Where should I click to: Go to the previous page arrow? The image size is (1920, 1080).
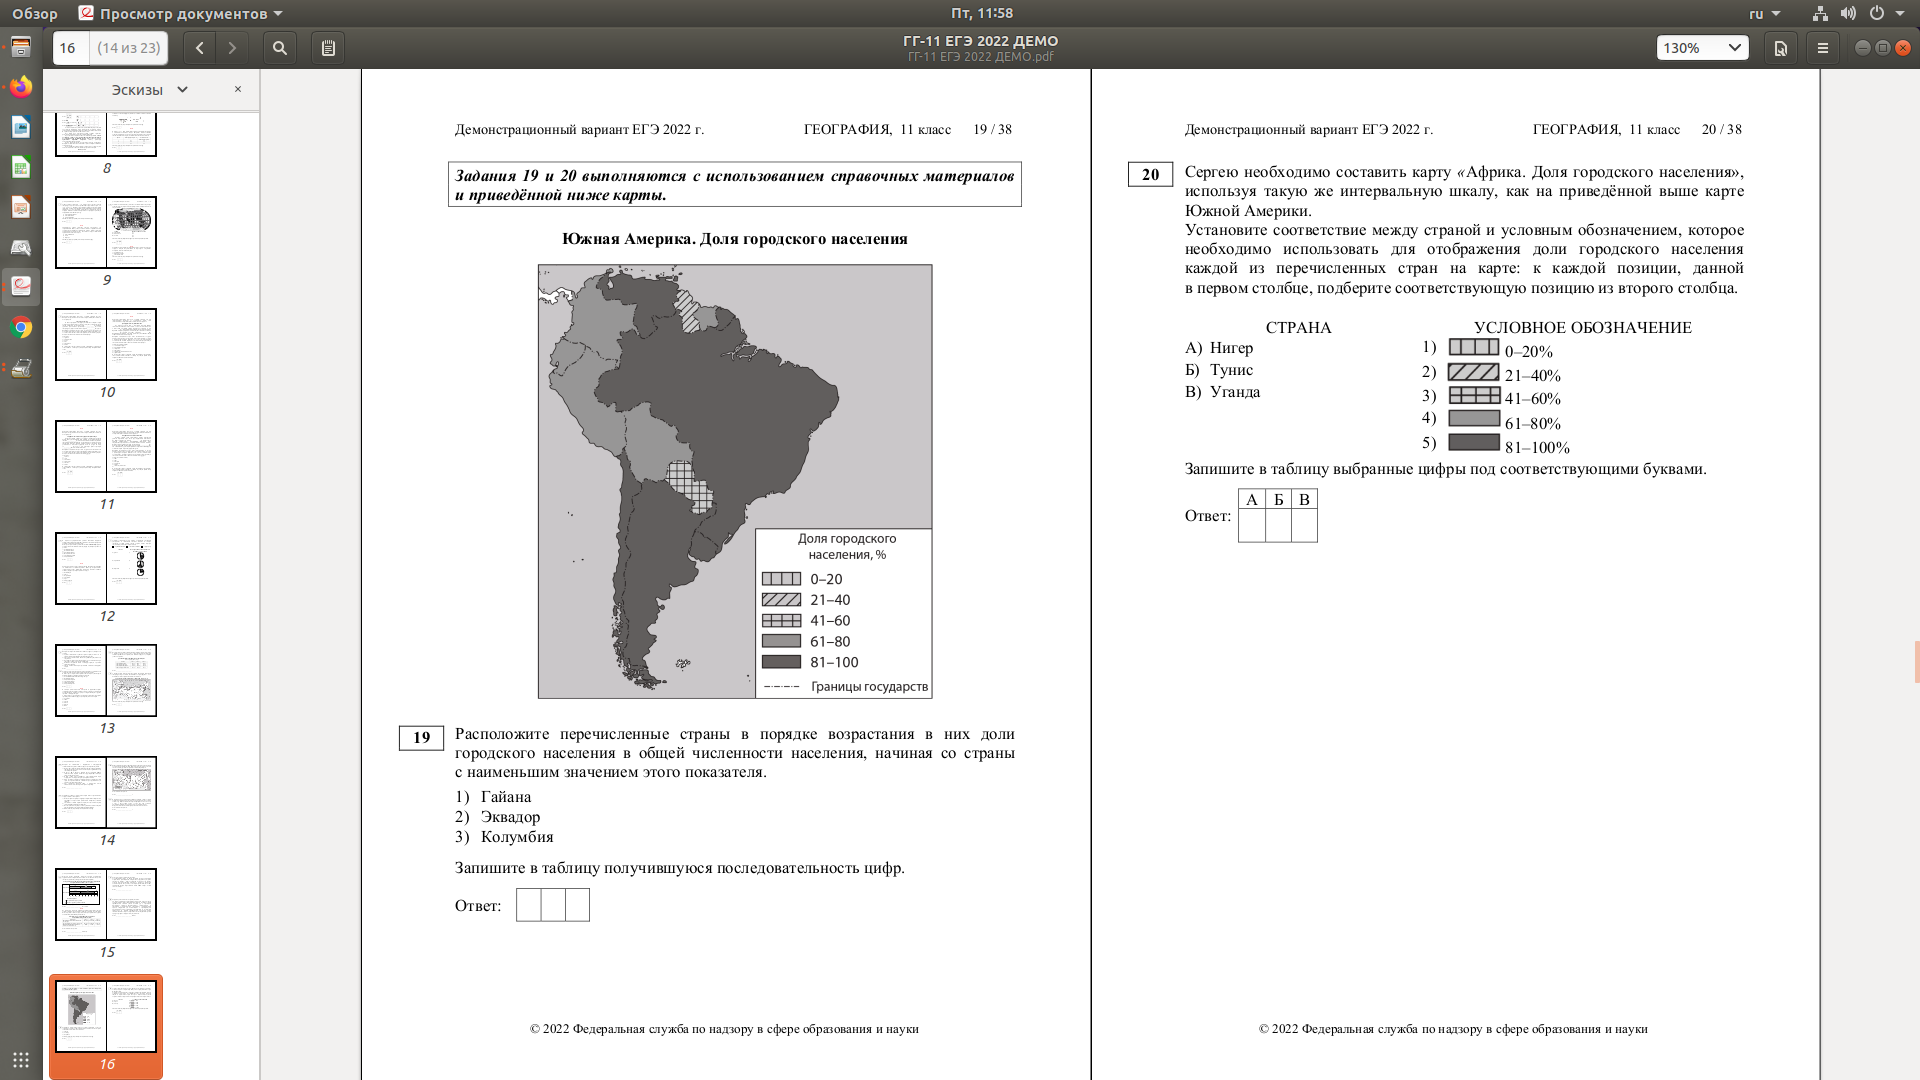coord(199,48)
